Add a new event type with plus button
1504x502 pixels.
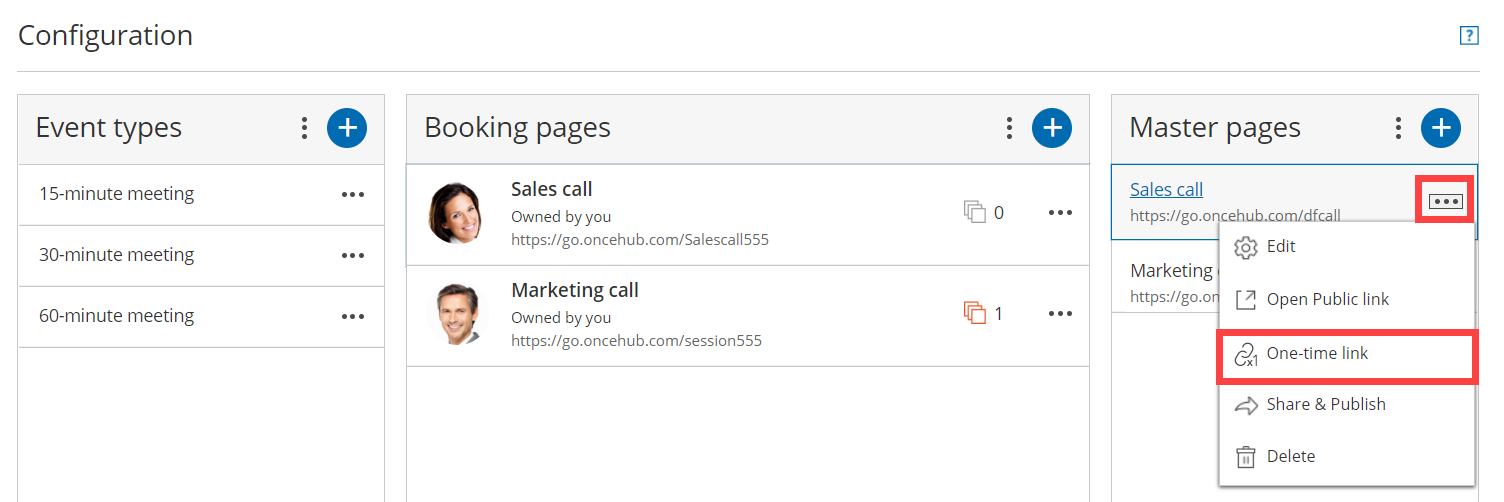click(x=347, y=128)
